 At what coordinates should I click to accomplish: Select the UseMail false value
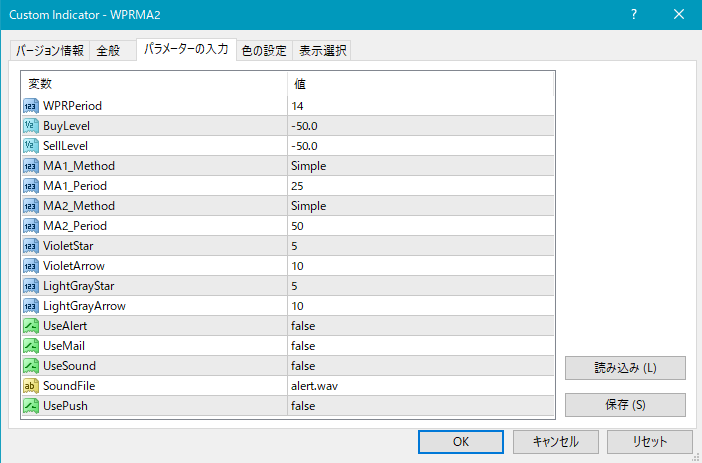(303, 346)
